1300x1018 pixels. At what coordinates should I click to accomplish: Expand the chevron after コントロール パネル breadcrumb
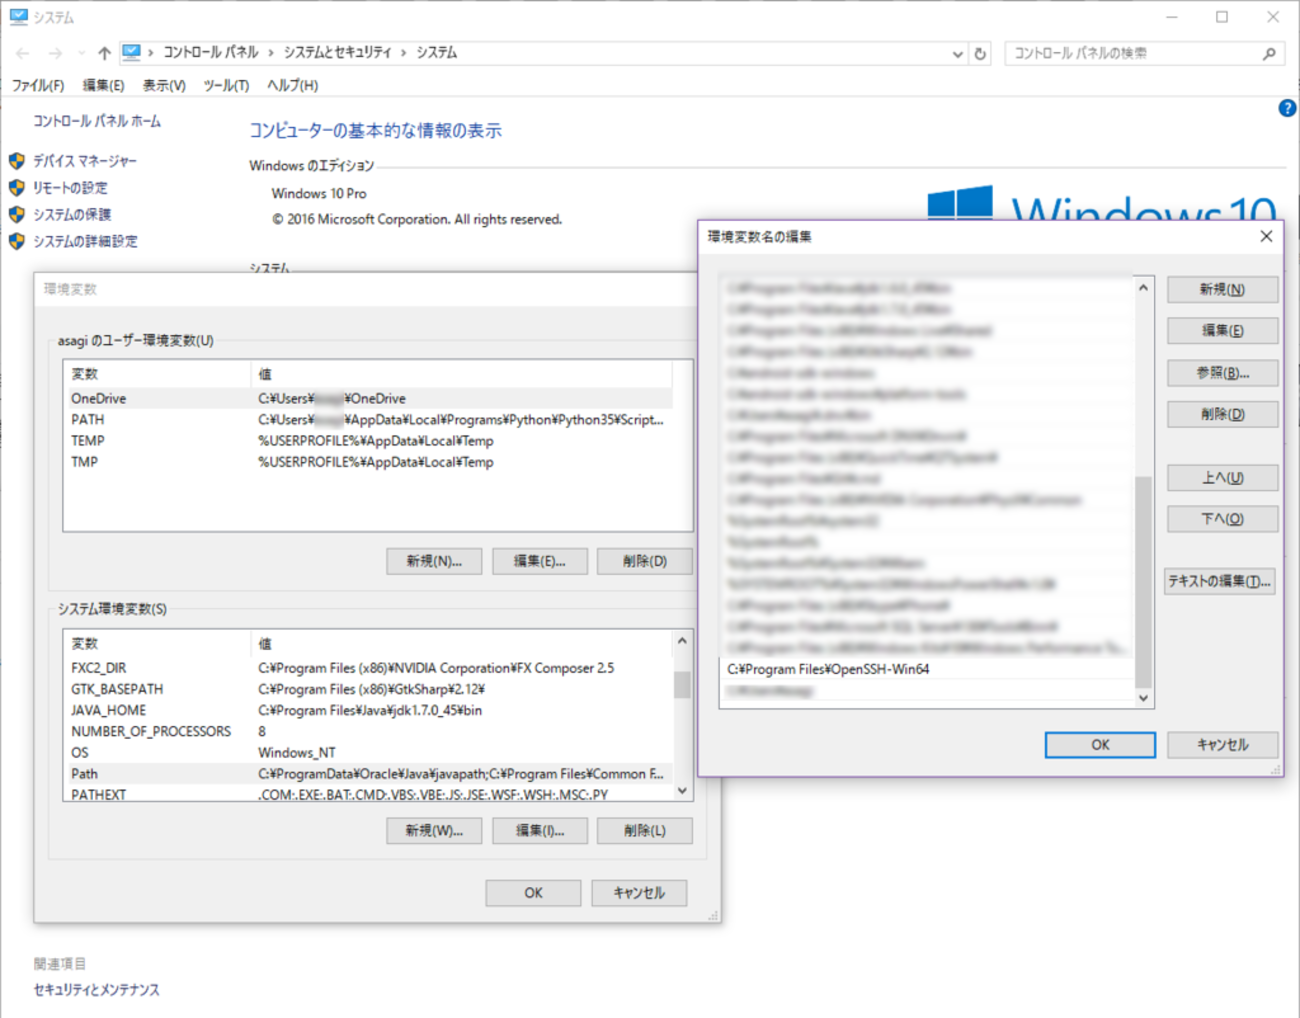click(271, 53)
